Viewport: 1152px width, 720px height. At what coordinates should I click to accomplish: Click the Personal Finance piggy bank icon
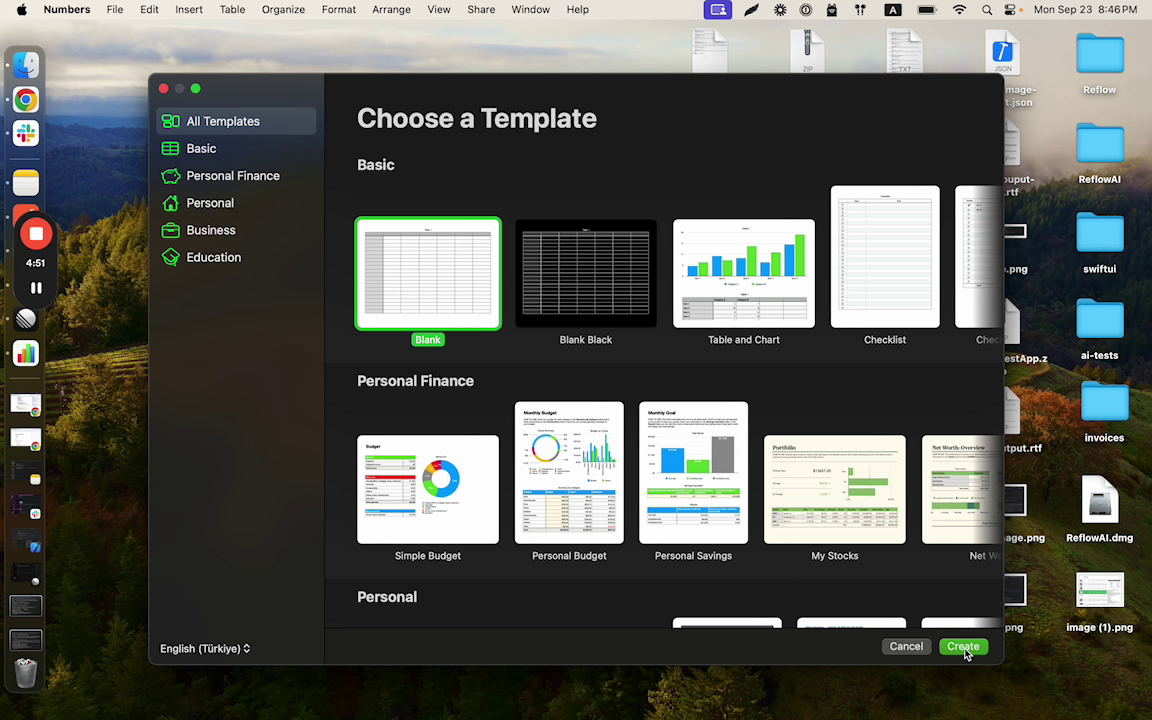click(x=170, y=176)
